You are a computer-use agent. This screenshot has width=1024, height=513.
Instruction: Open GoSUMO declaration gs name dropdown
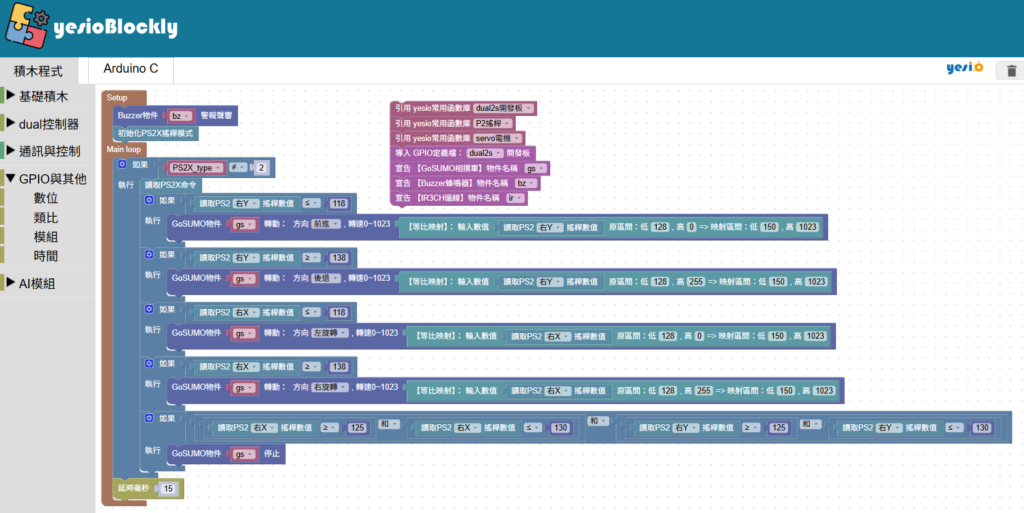click(x=535, y=168)
